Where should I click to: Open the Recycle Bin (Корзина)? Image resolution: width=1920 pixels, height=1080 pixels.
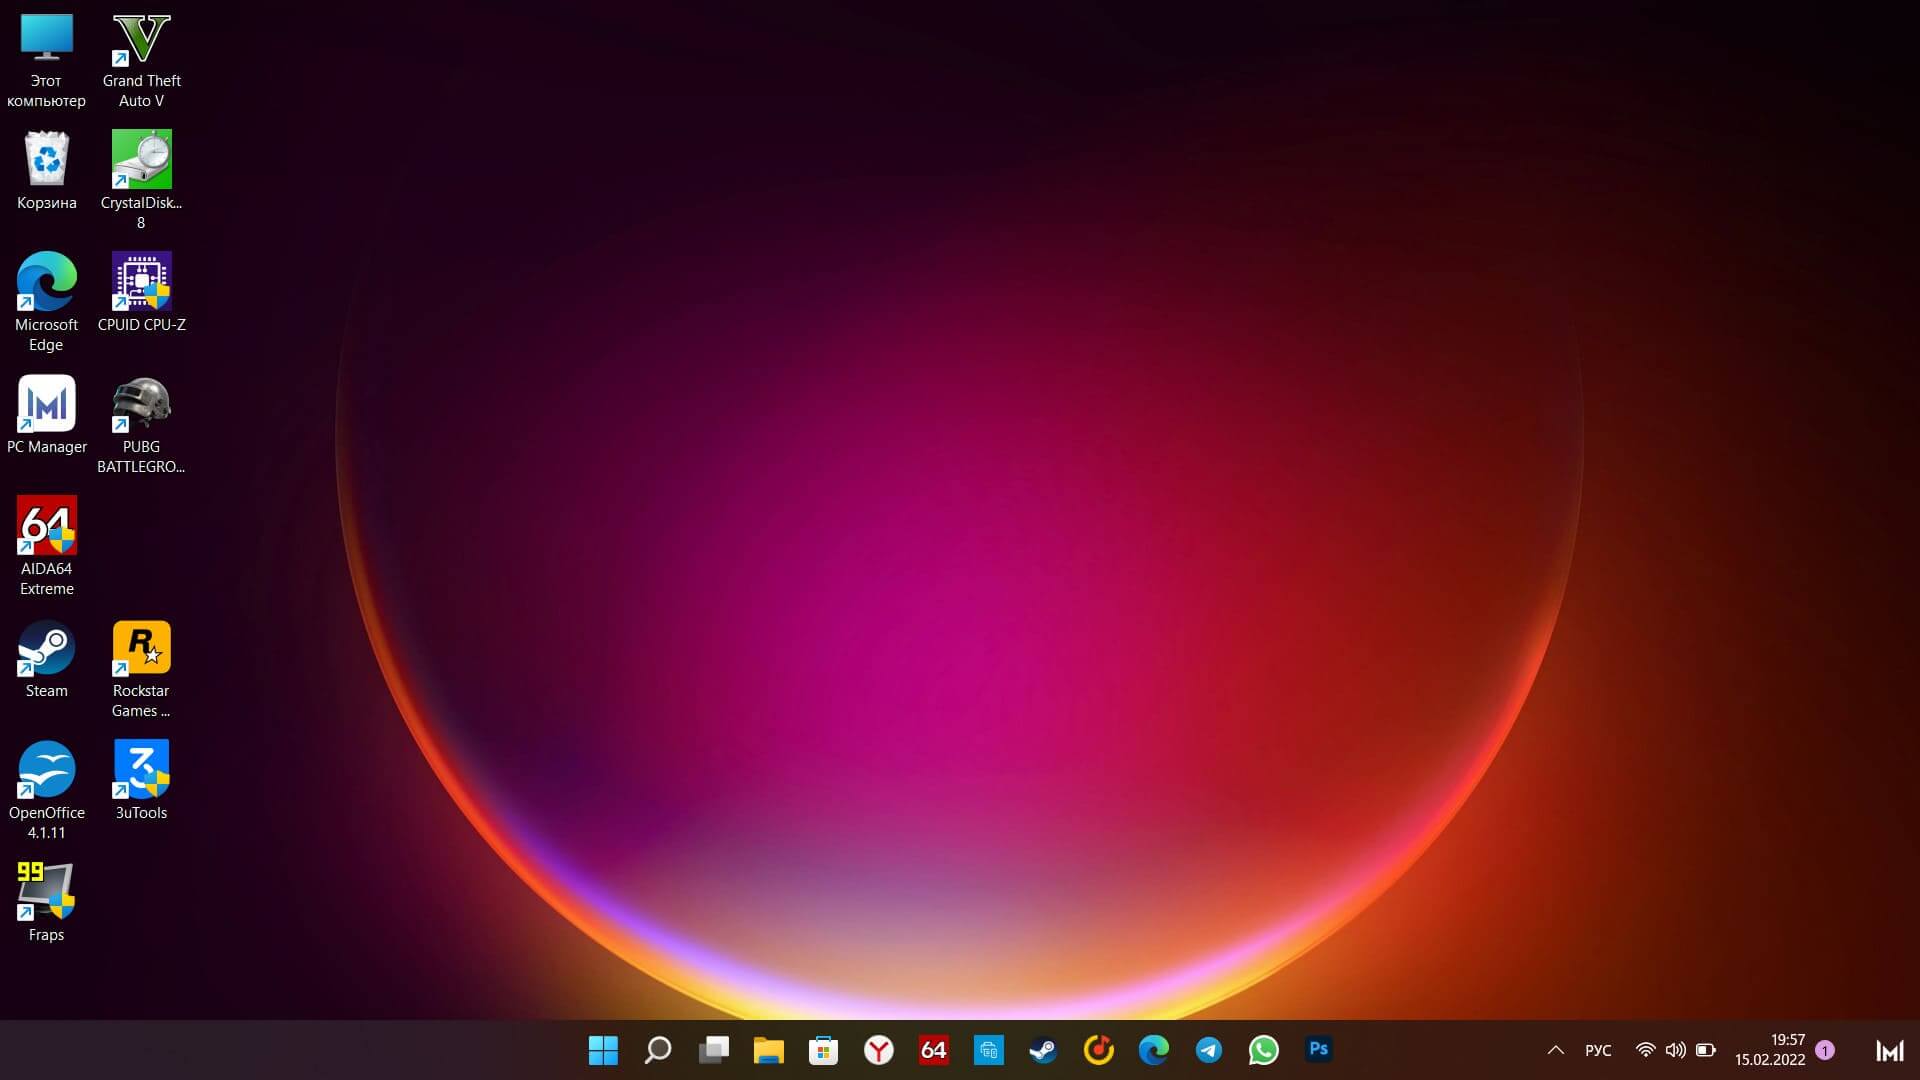pyautogui.click(x=46, y=160)
